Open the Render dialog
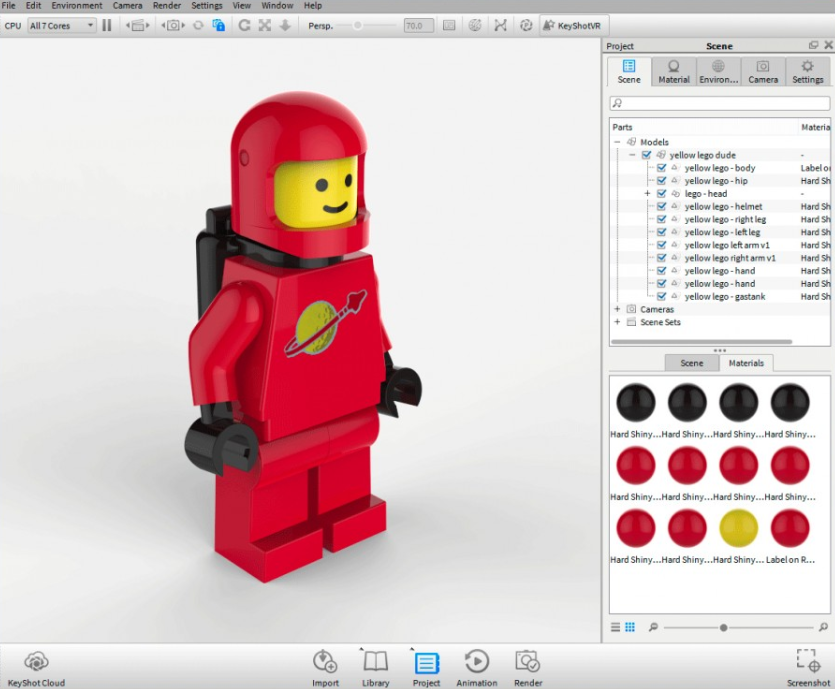 528,669
